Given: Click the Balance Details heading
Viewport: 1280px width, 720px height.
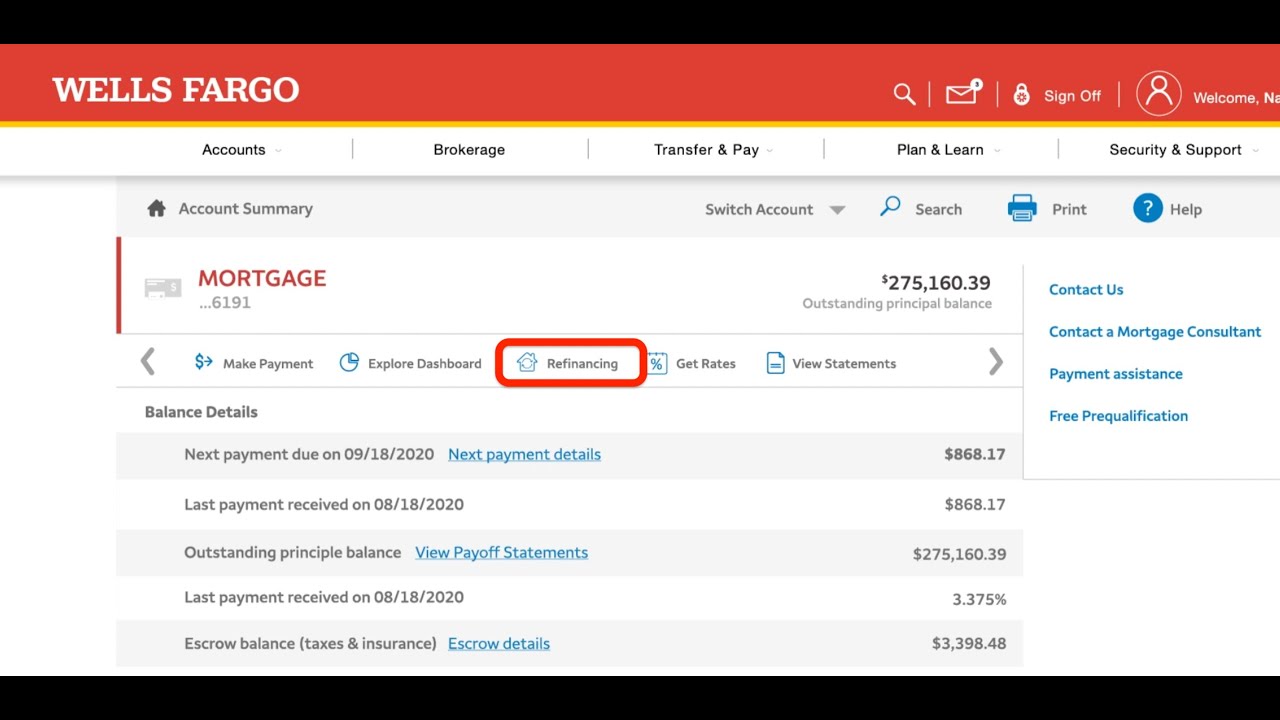Looking at the screenshot, I should pos(201,412).
